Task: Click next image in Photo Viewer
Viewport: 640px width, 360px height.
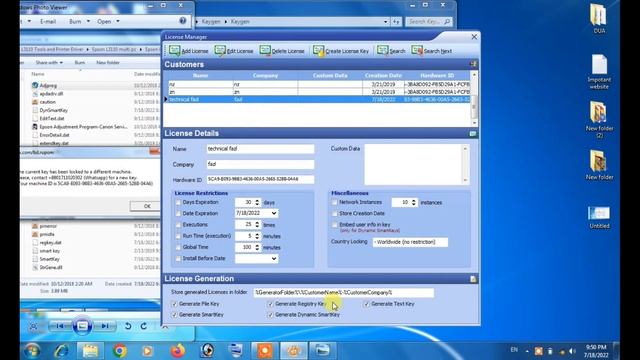Action: (x=104, y=326)
